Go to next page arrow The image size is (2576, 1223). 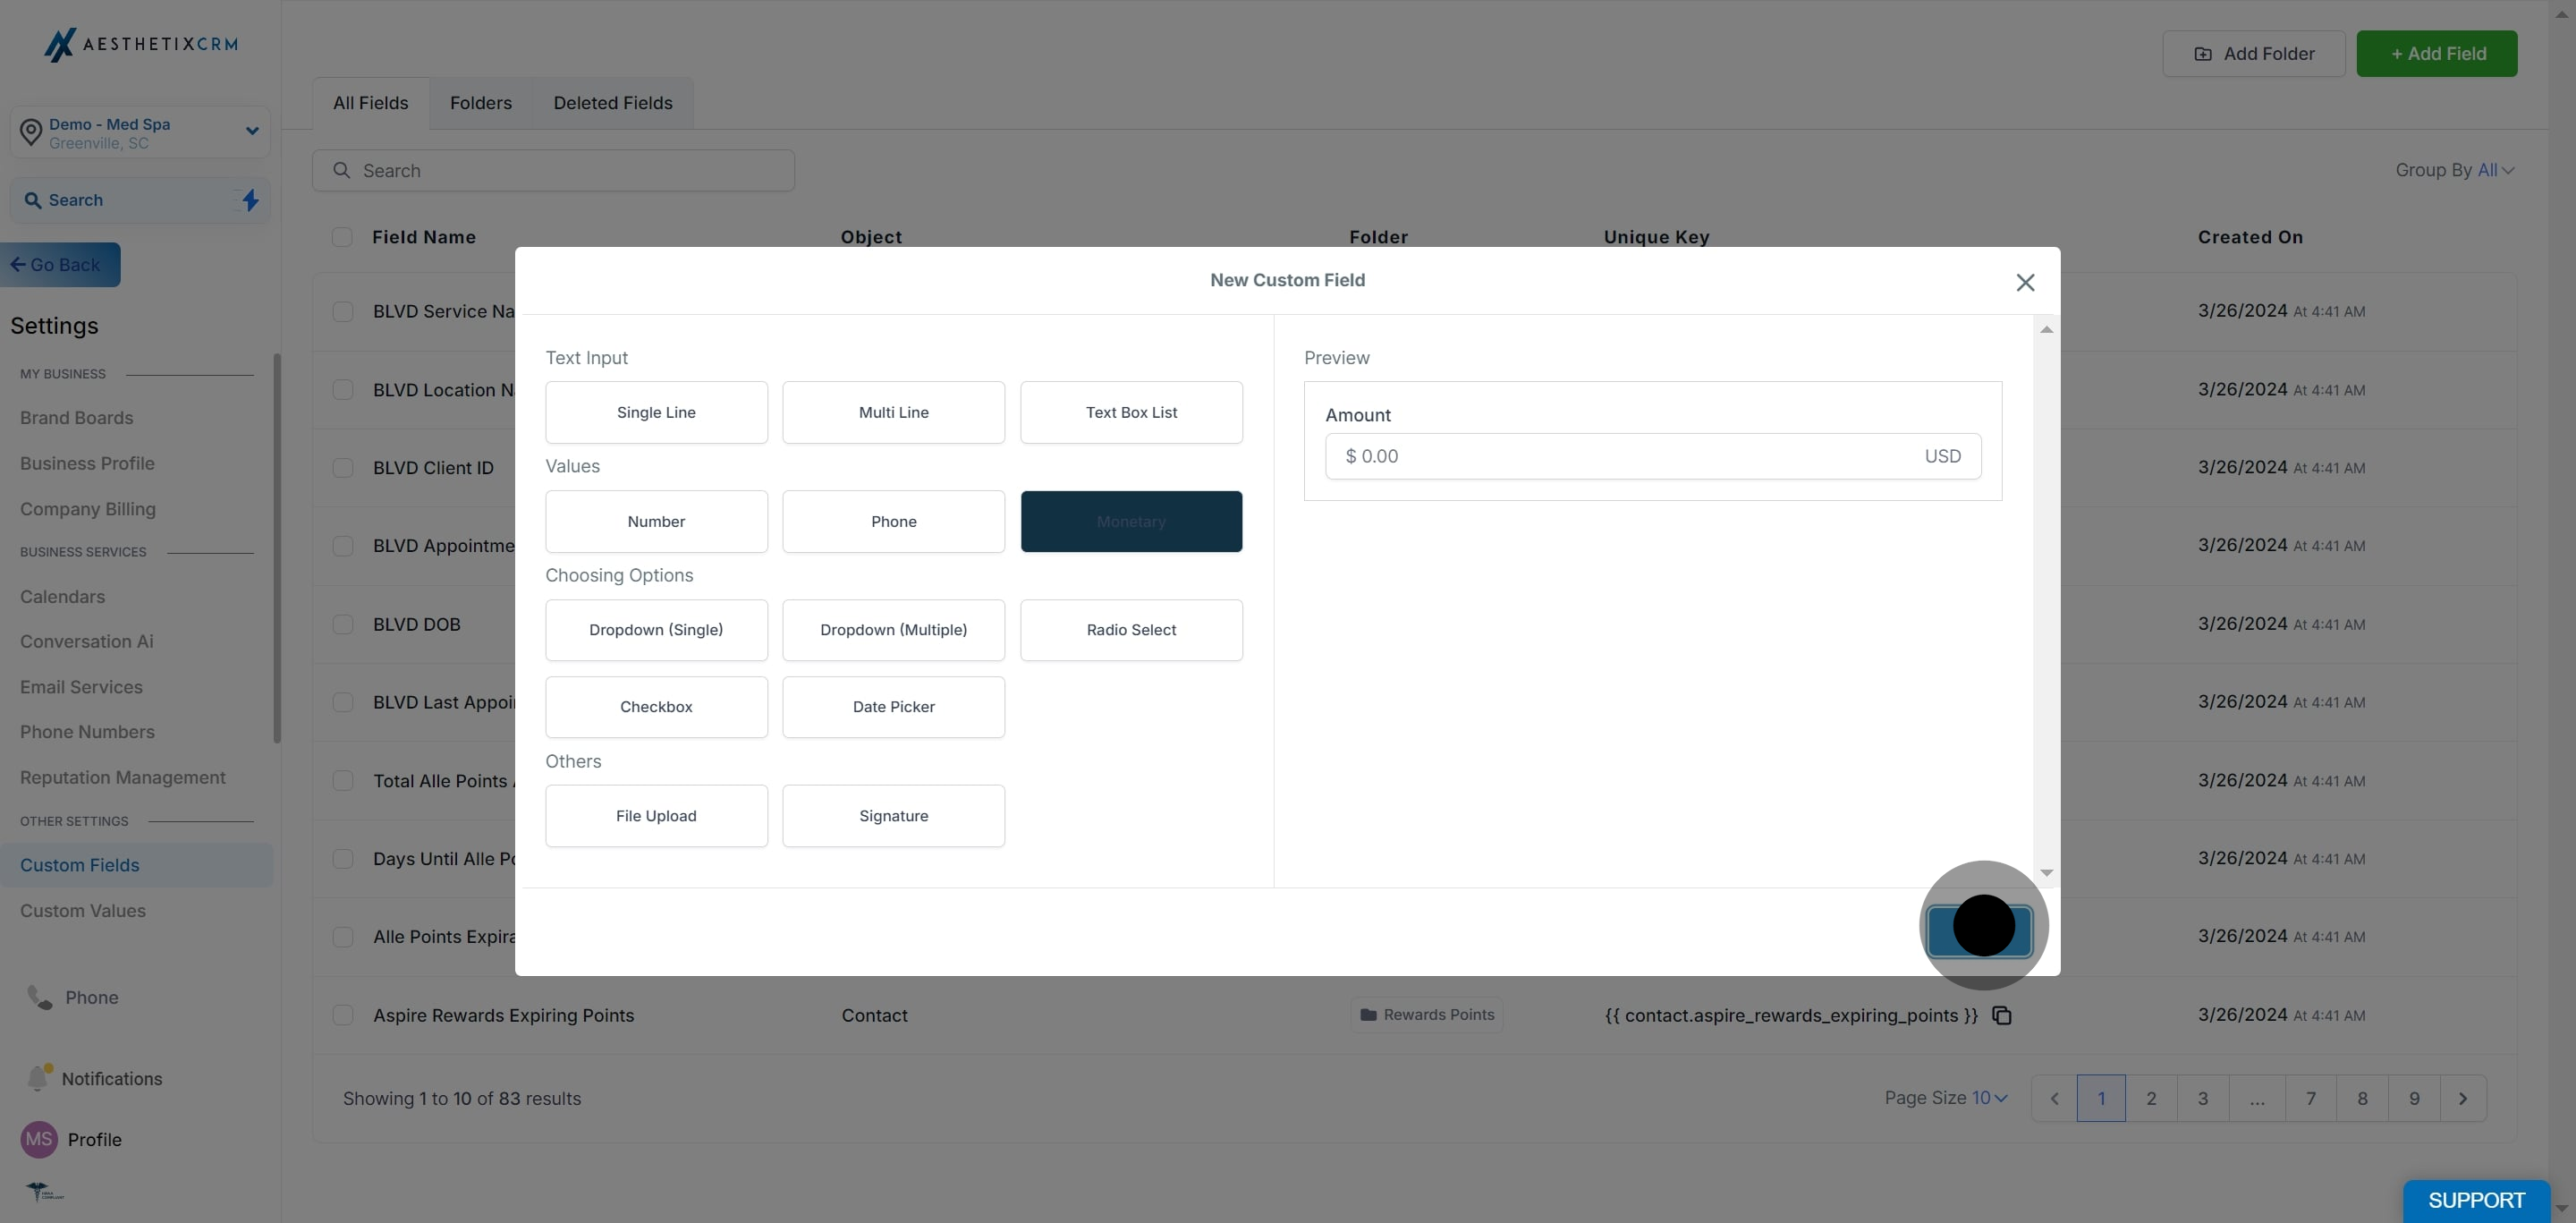pos(2462,1098)
